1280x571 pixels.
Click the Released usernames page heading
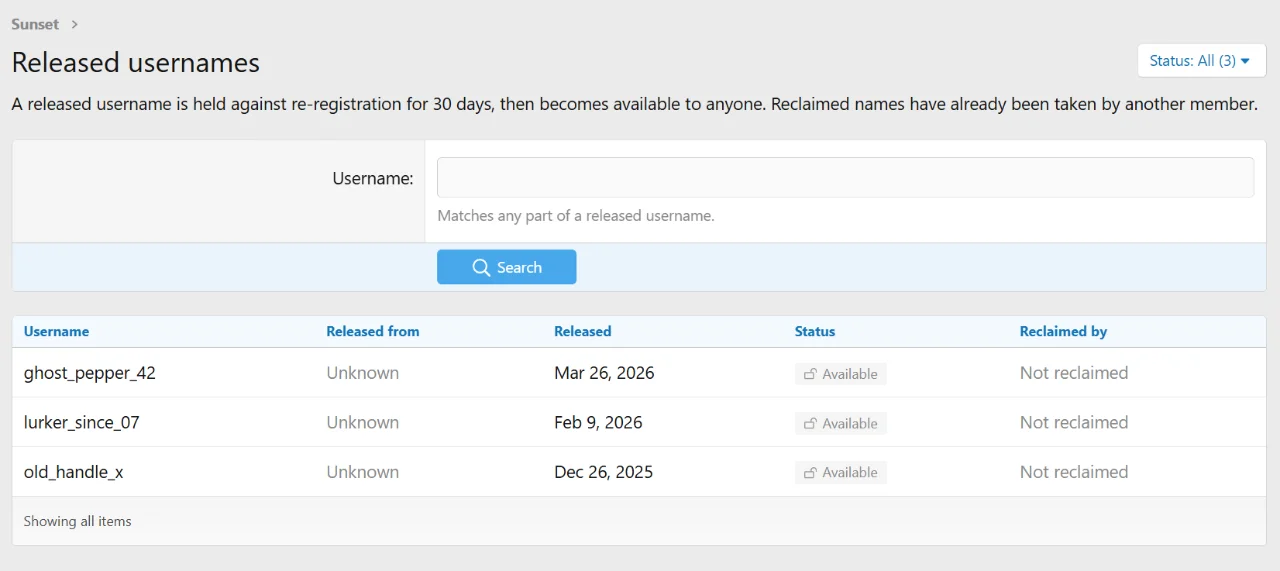[x=136, y=62]
